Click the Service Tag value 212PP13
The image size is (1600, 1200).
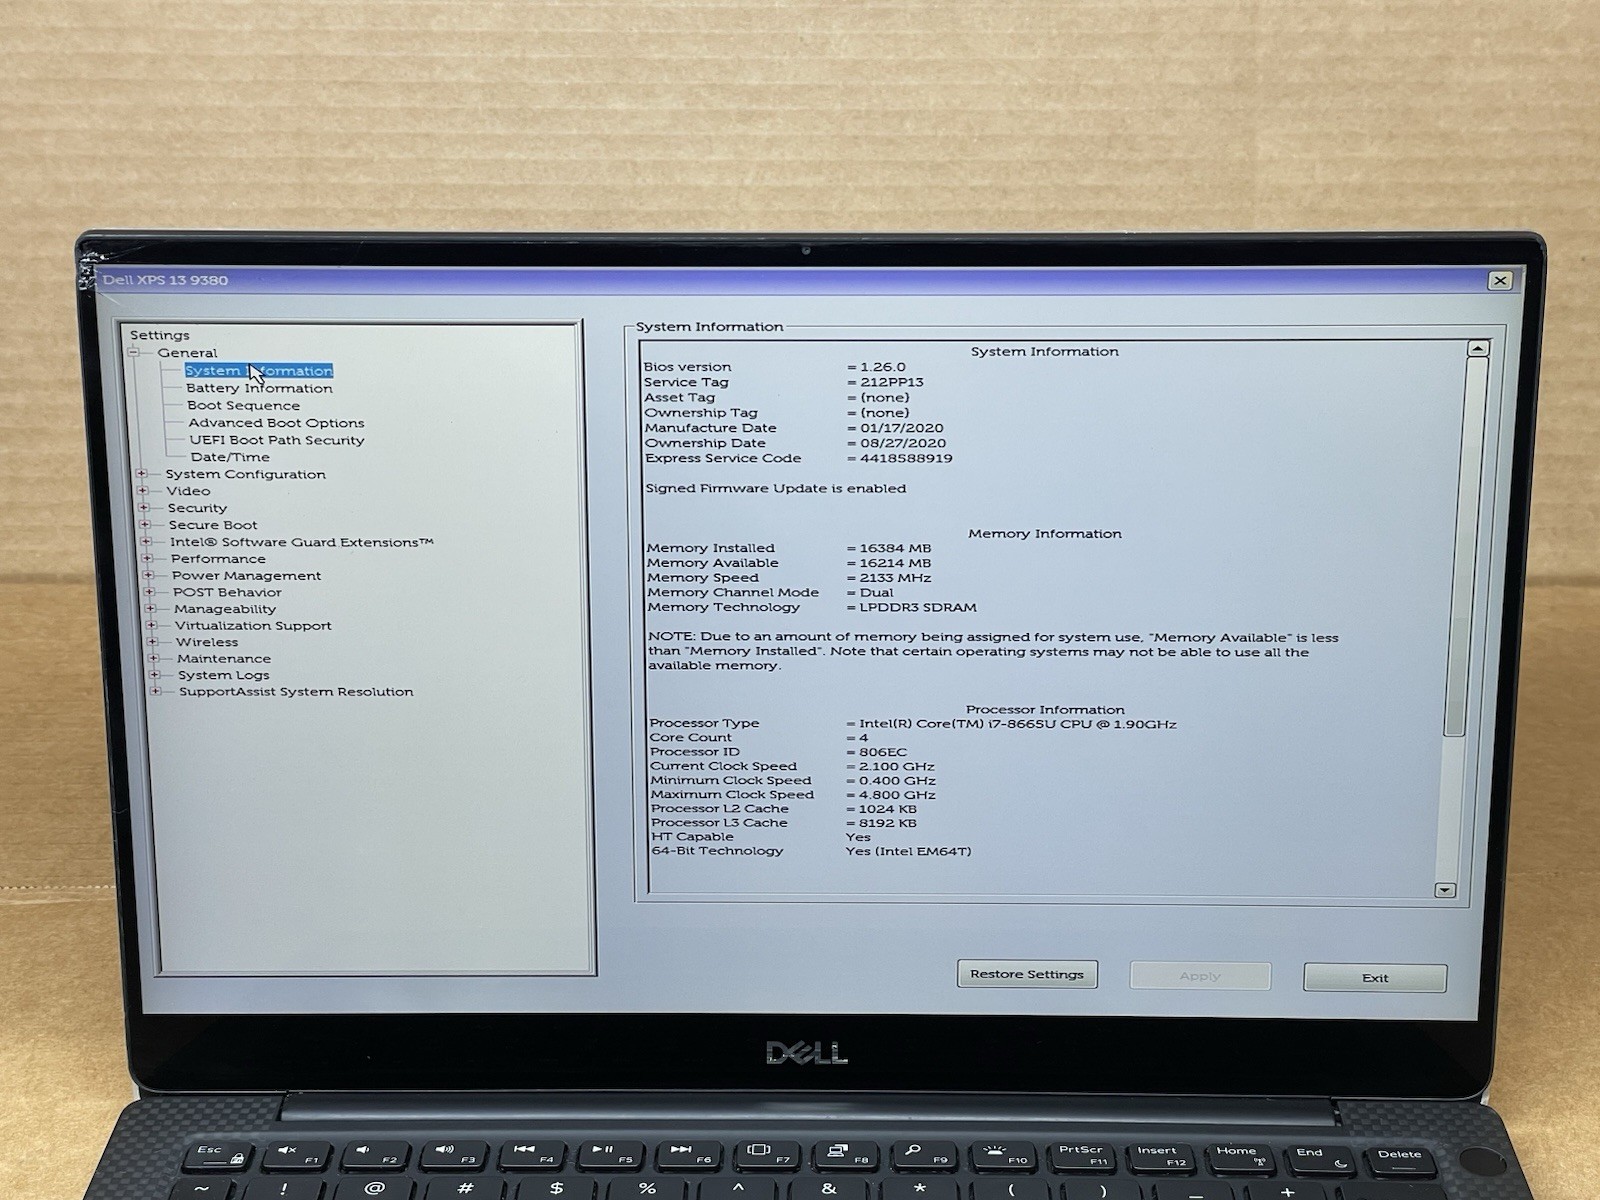(892, 382)
